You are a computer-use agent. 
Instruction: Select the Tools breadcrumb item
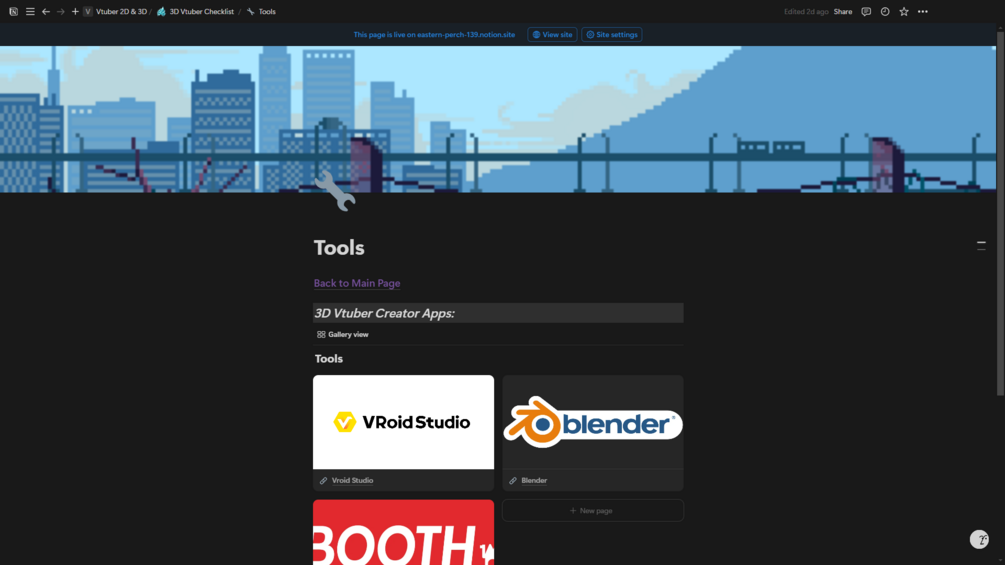click(x=262, y=12)
